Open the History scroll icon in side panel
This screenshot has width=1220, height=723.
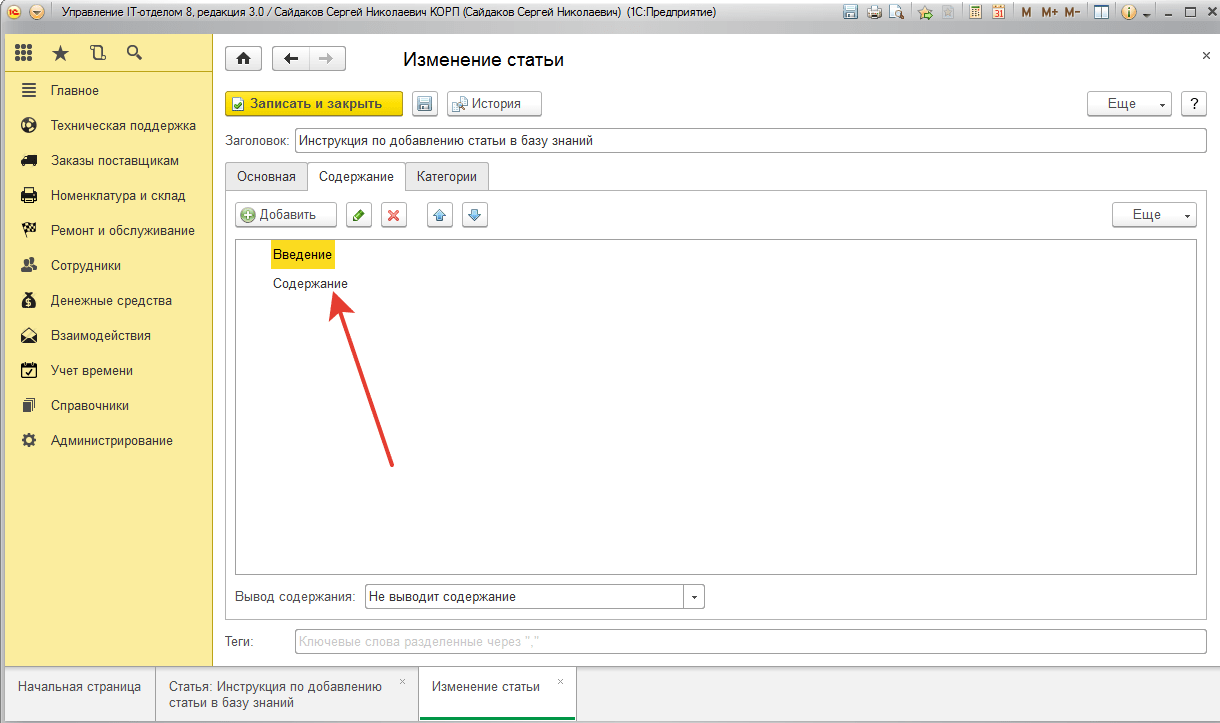pyautogui.click(x=97, y=53)
